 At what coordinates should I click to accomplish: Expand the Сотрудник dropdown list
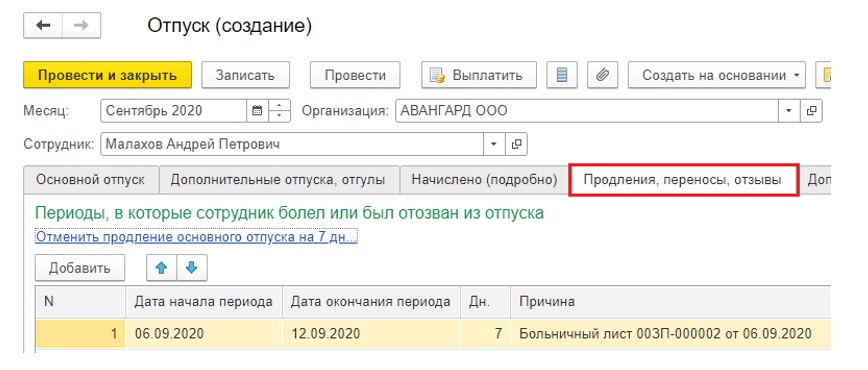[x=494, y=145]
